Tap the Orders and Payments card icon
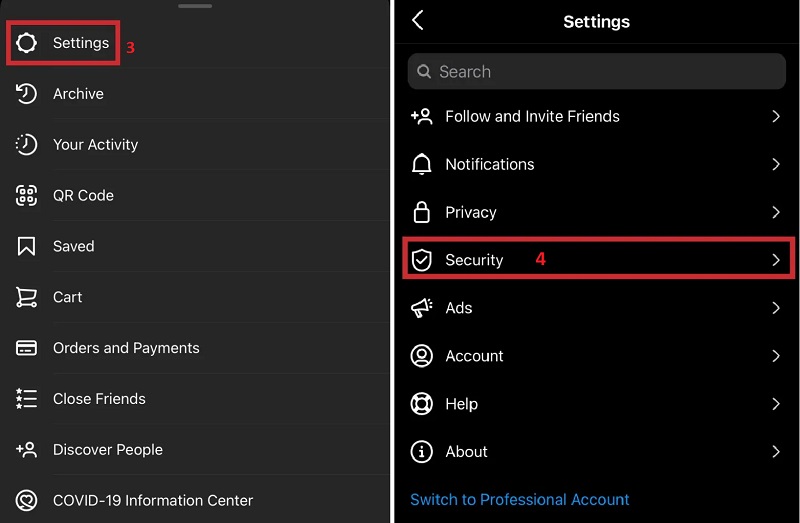This screenshot has height=523, width=800. (26, 348)
